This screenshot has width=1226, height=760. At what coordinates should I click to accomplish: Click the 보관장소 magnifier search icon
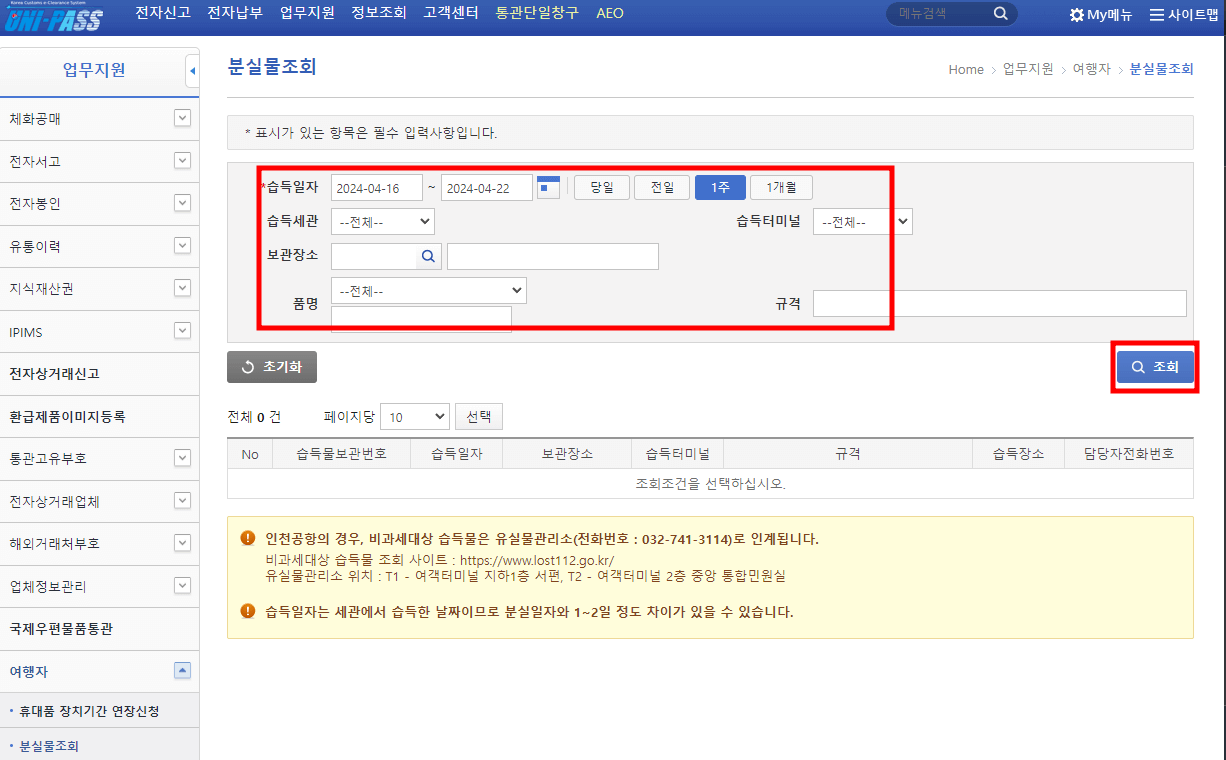(x=428, y=256)
